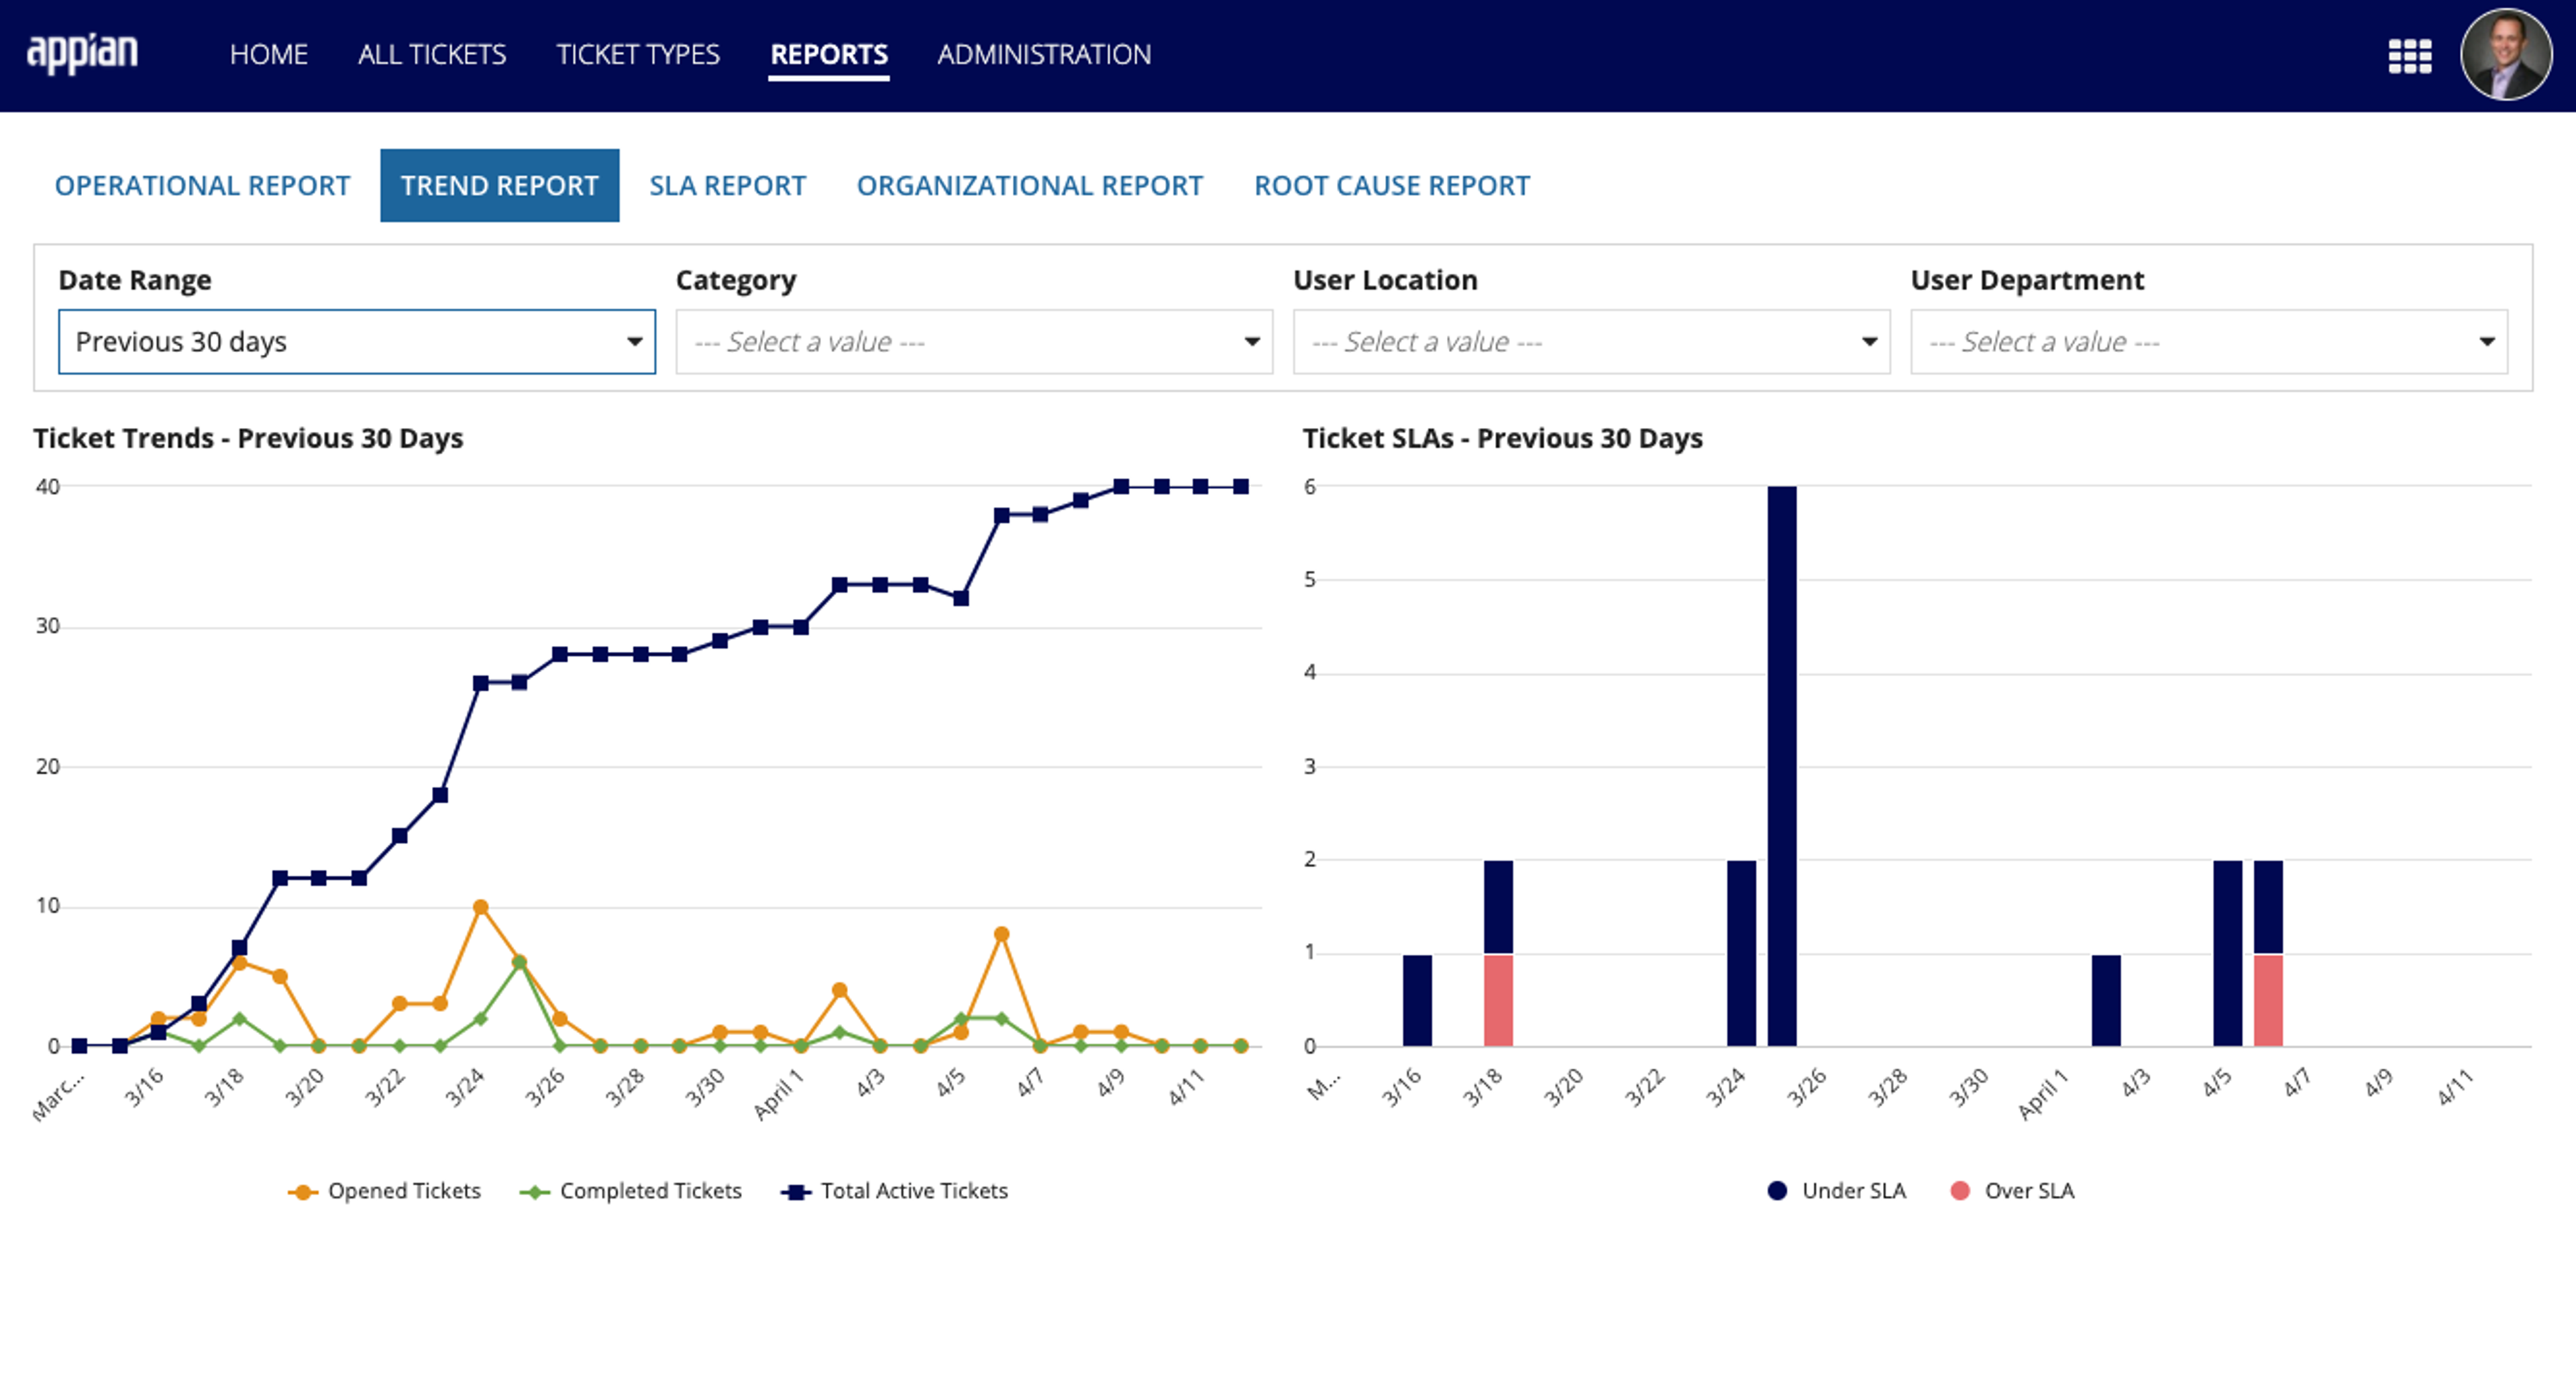2576x1387 pixels.
Task: Expand the Category dropdown
Action: point(974,342)
